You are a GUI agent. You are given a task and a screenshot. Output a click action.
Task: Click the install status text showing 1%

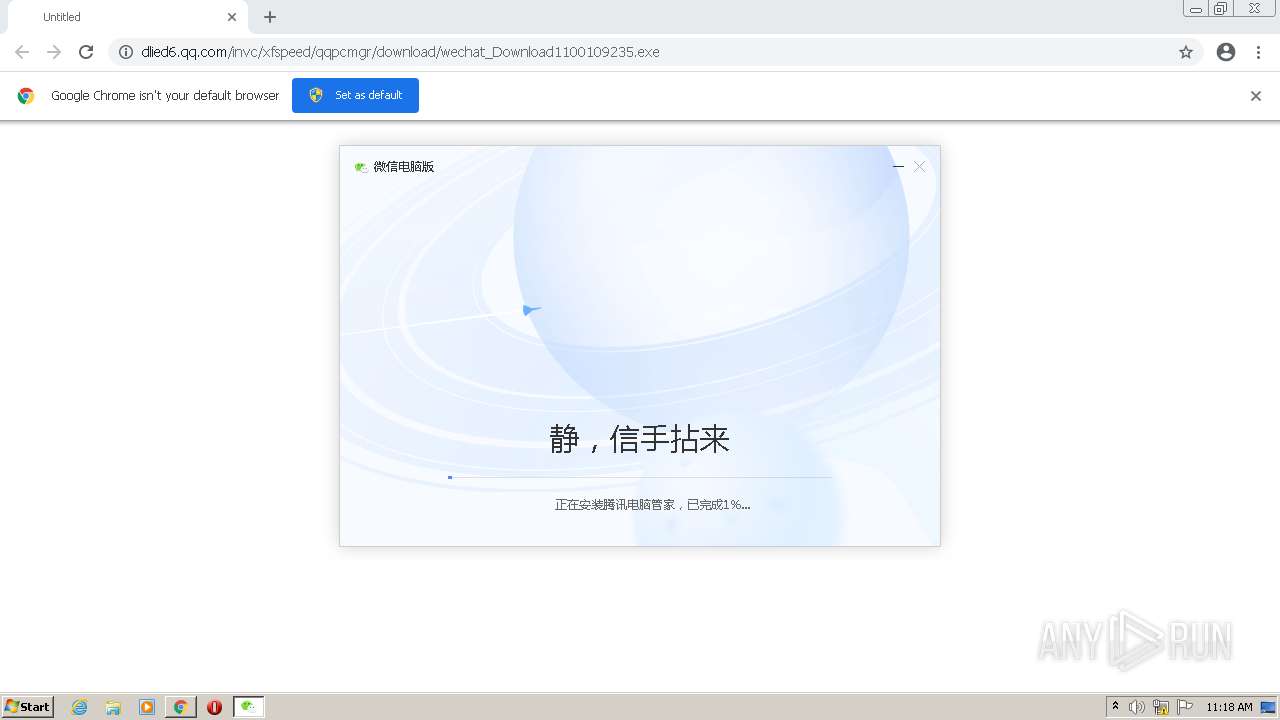[x=652, y=505]
